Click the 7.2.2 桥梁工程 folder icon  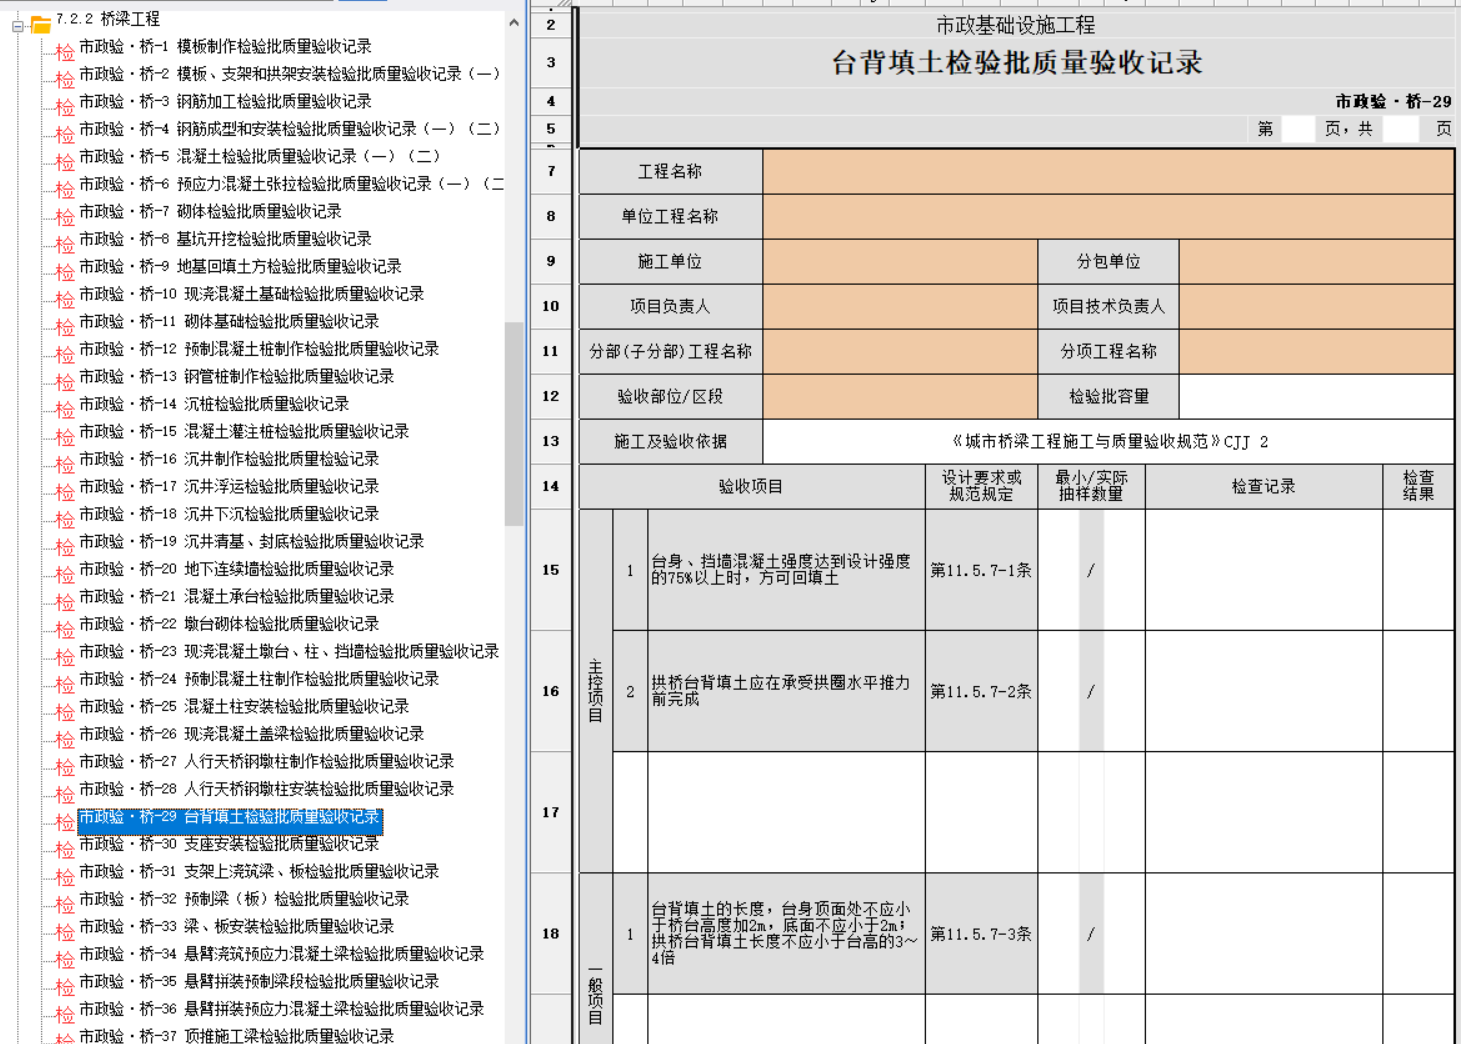tap(40, 24)
